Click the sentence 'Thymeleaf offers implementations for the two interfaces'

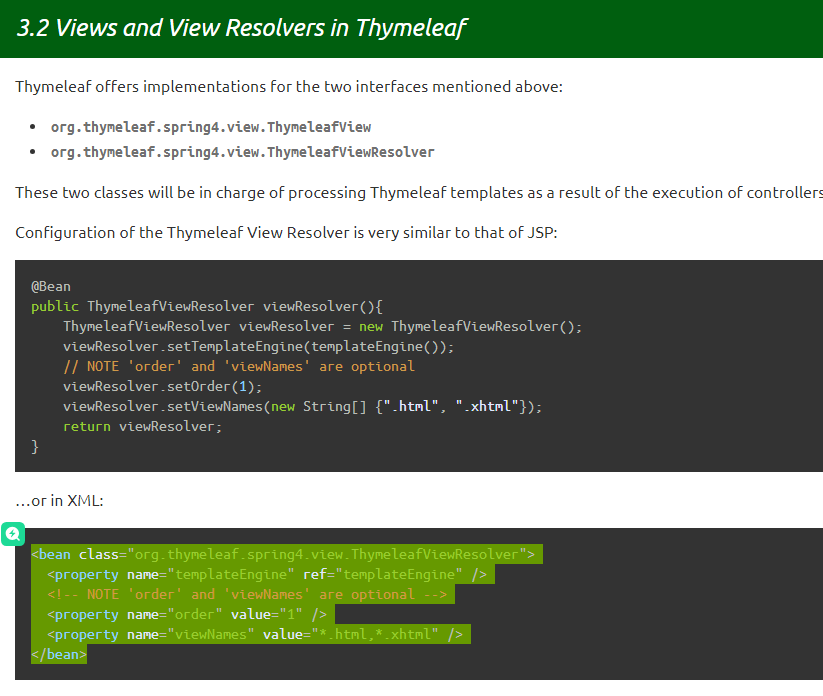tap(289, 87)
